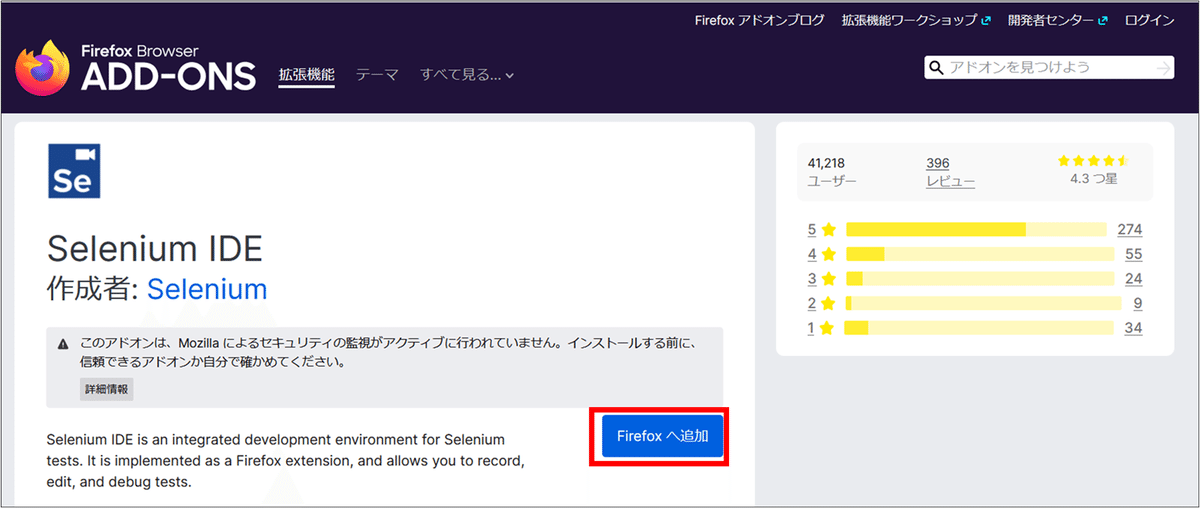Click the Selenium IDE extension icon
The width and height of the screenshot is (1200, 508).
[74, 171]
